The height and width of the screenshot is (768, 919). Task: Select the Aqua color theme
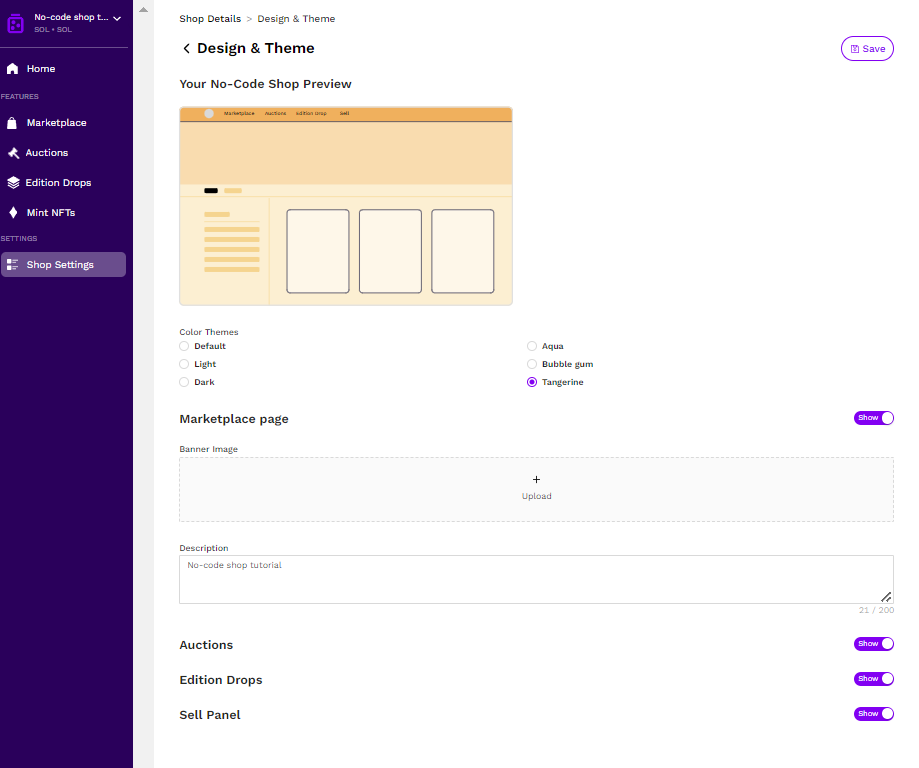[x=532, y=346]
